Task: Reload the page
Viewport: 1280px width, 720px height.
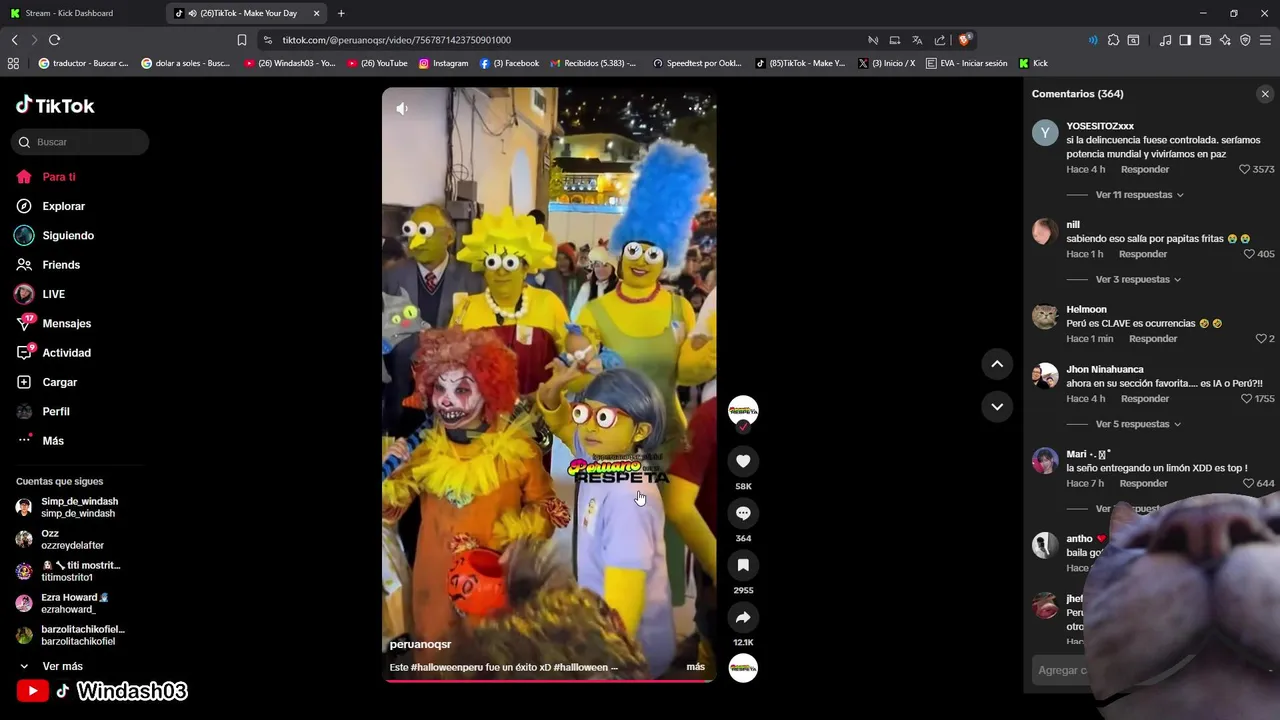Action: point(54,40)
